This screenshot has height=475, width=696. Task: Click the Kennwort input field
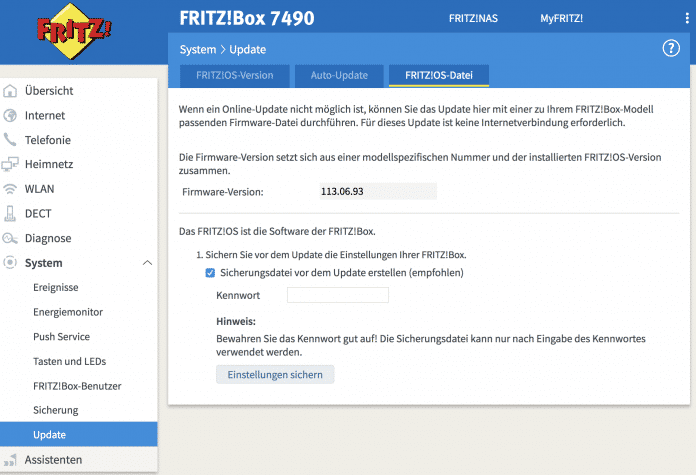point(337,295)
